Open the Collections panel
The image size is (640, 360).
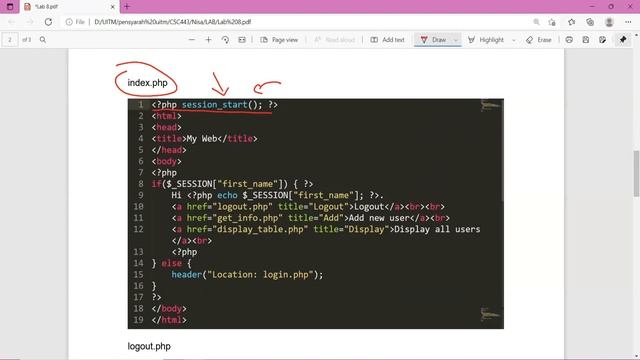tap(590, 22)
